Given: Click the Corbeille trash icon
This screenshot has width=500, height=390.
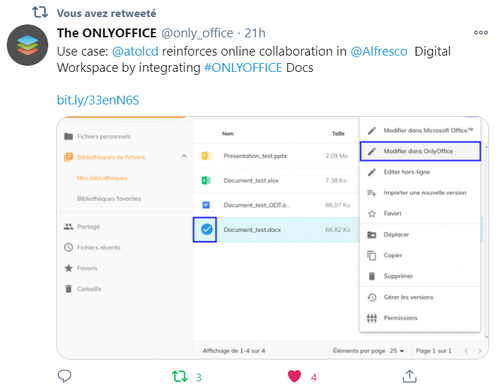Looking at the screenshot, I should [x=68, y=289].
